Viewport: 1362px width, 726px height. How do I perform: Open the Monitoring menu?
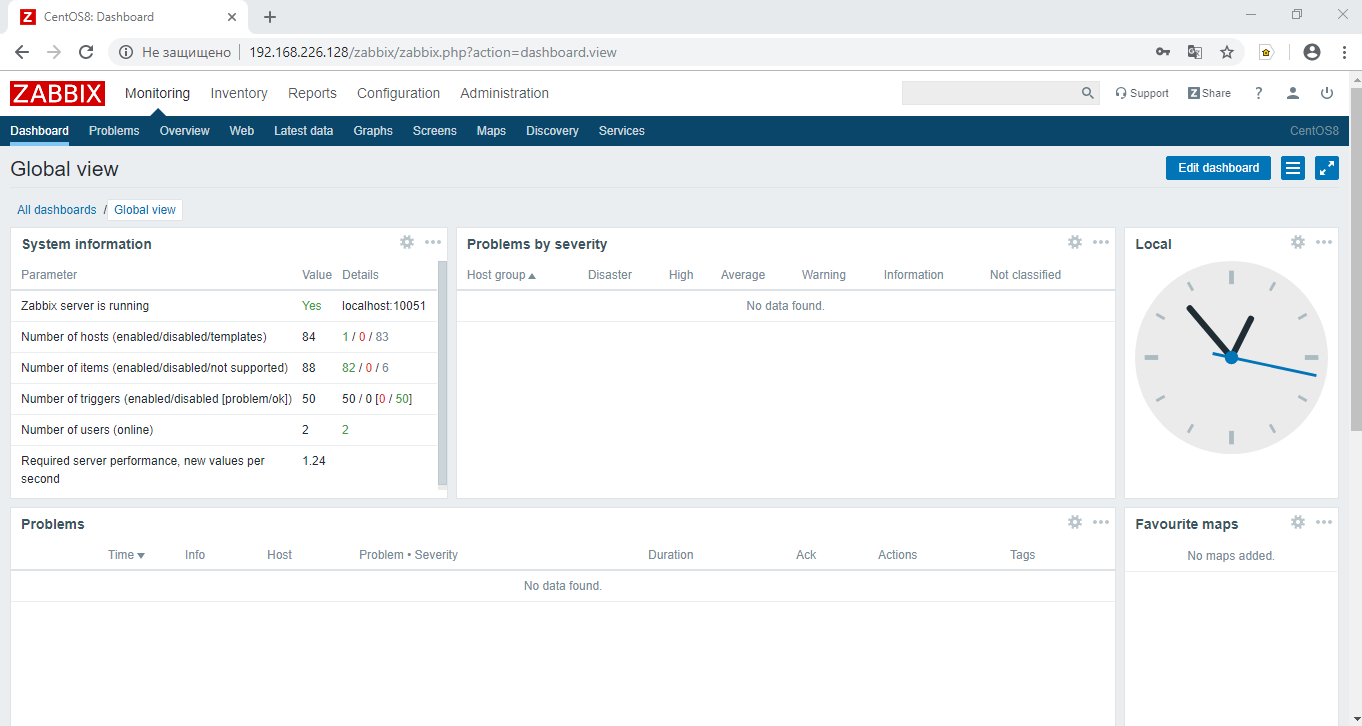click(x=157, y=93)
